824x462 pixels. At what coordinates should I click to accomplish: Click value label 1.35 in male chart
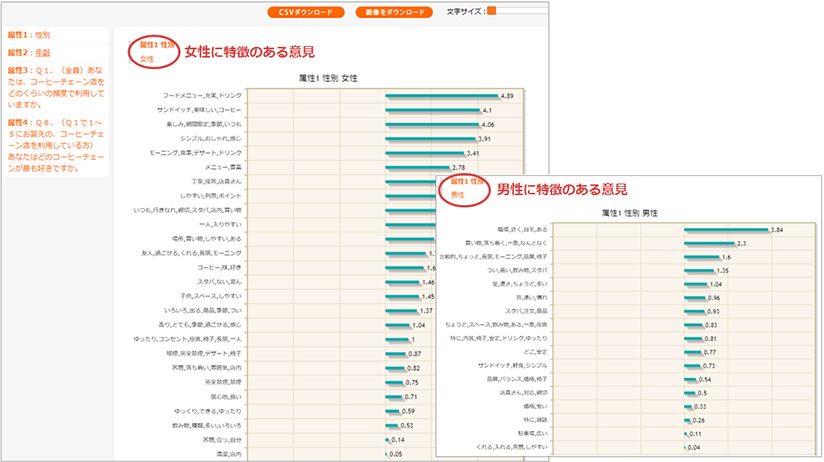click(x=723, y=271)
